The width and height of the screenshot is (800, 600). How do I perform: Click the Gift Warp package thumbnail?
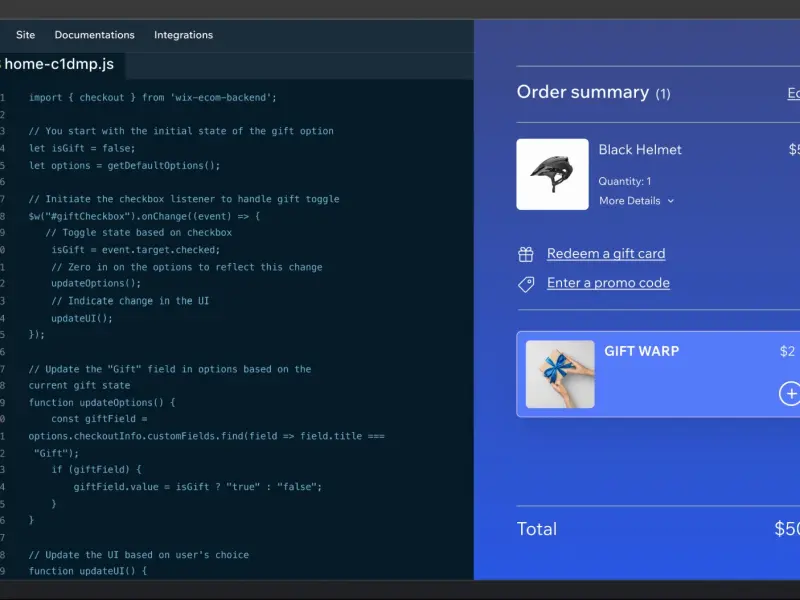[x=560, y=374]
